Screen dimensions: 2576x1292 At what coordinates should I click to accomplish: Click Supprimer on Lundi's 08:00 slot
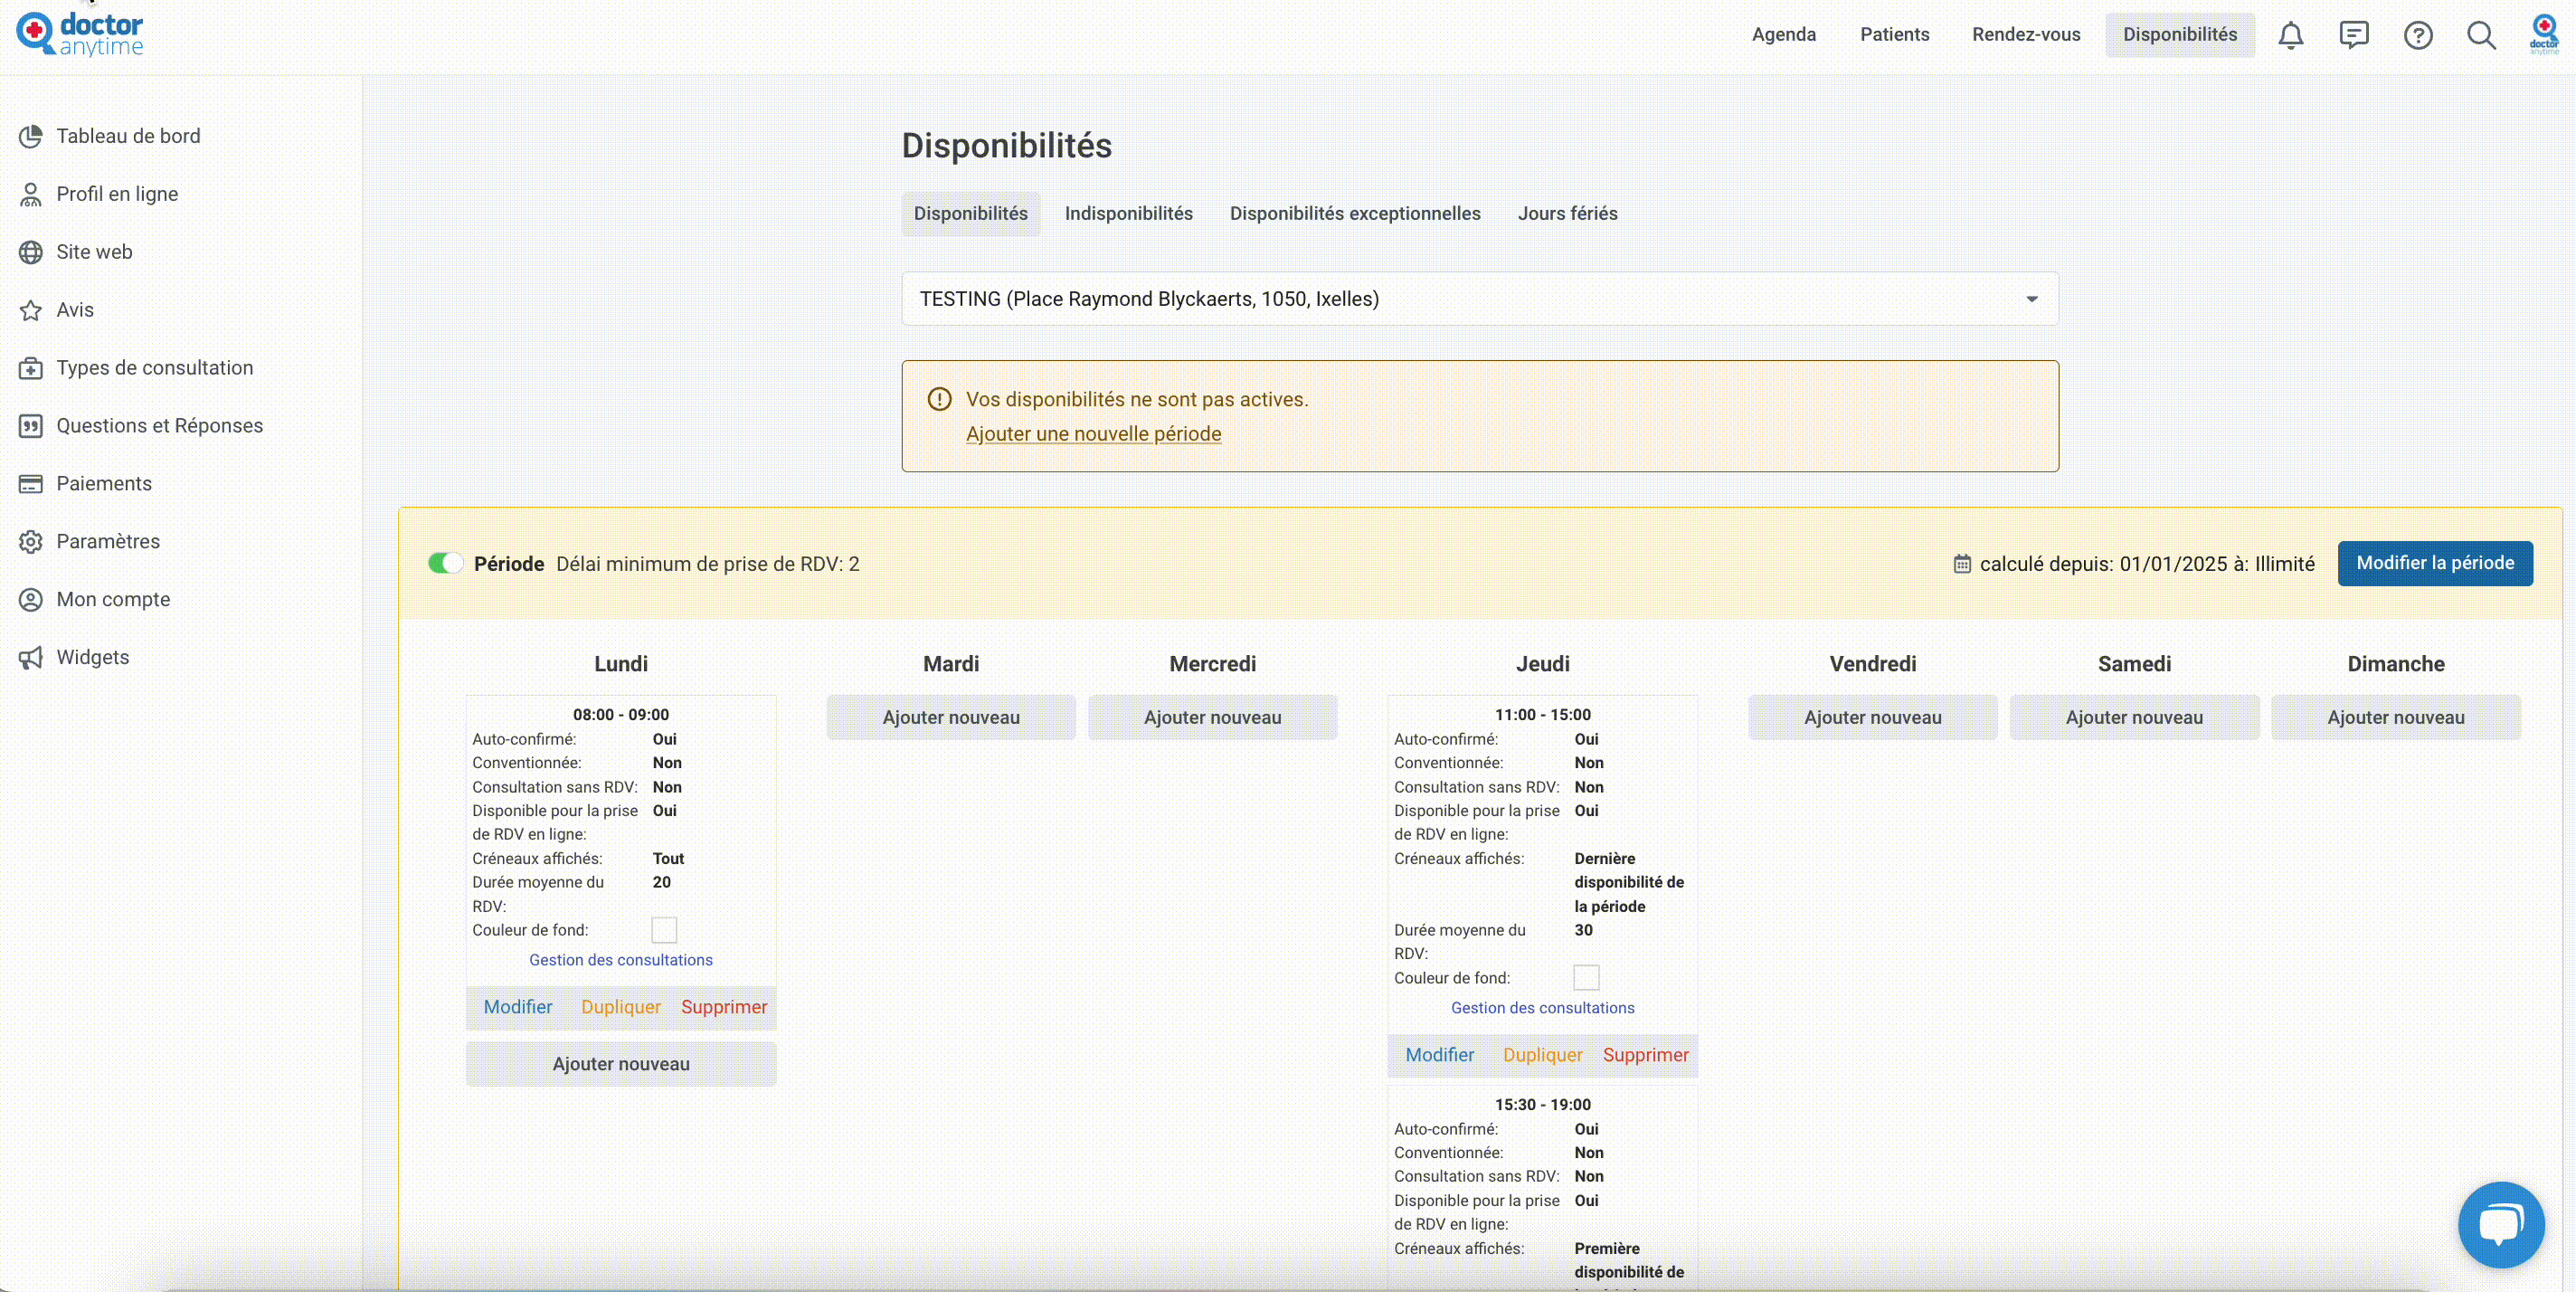(x=724, y=1006)
